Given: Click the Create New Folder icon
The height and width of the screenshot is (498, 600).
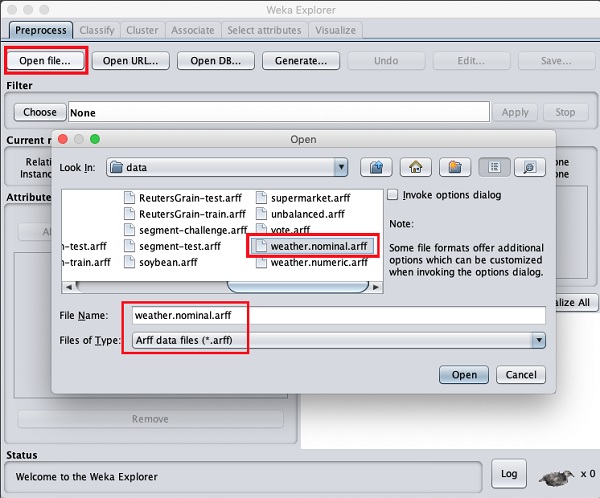Looking at the screenshot, I should point(455,167).
